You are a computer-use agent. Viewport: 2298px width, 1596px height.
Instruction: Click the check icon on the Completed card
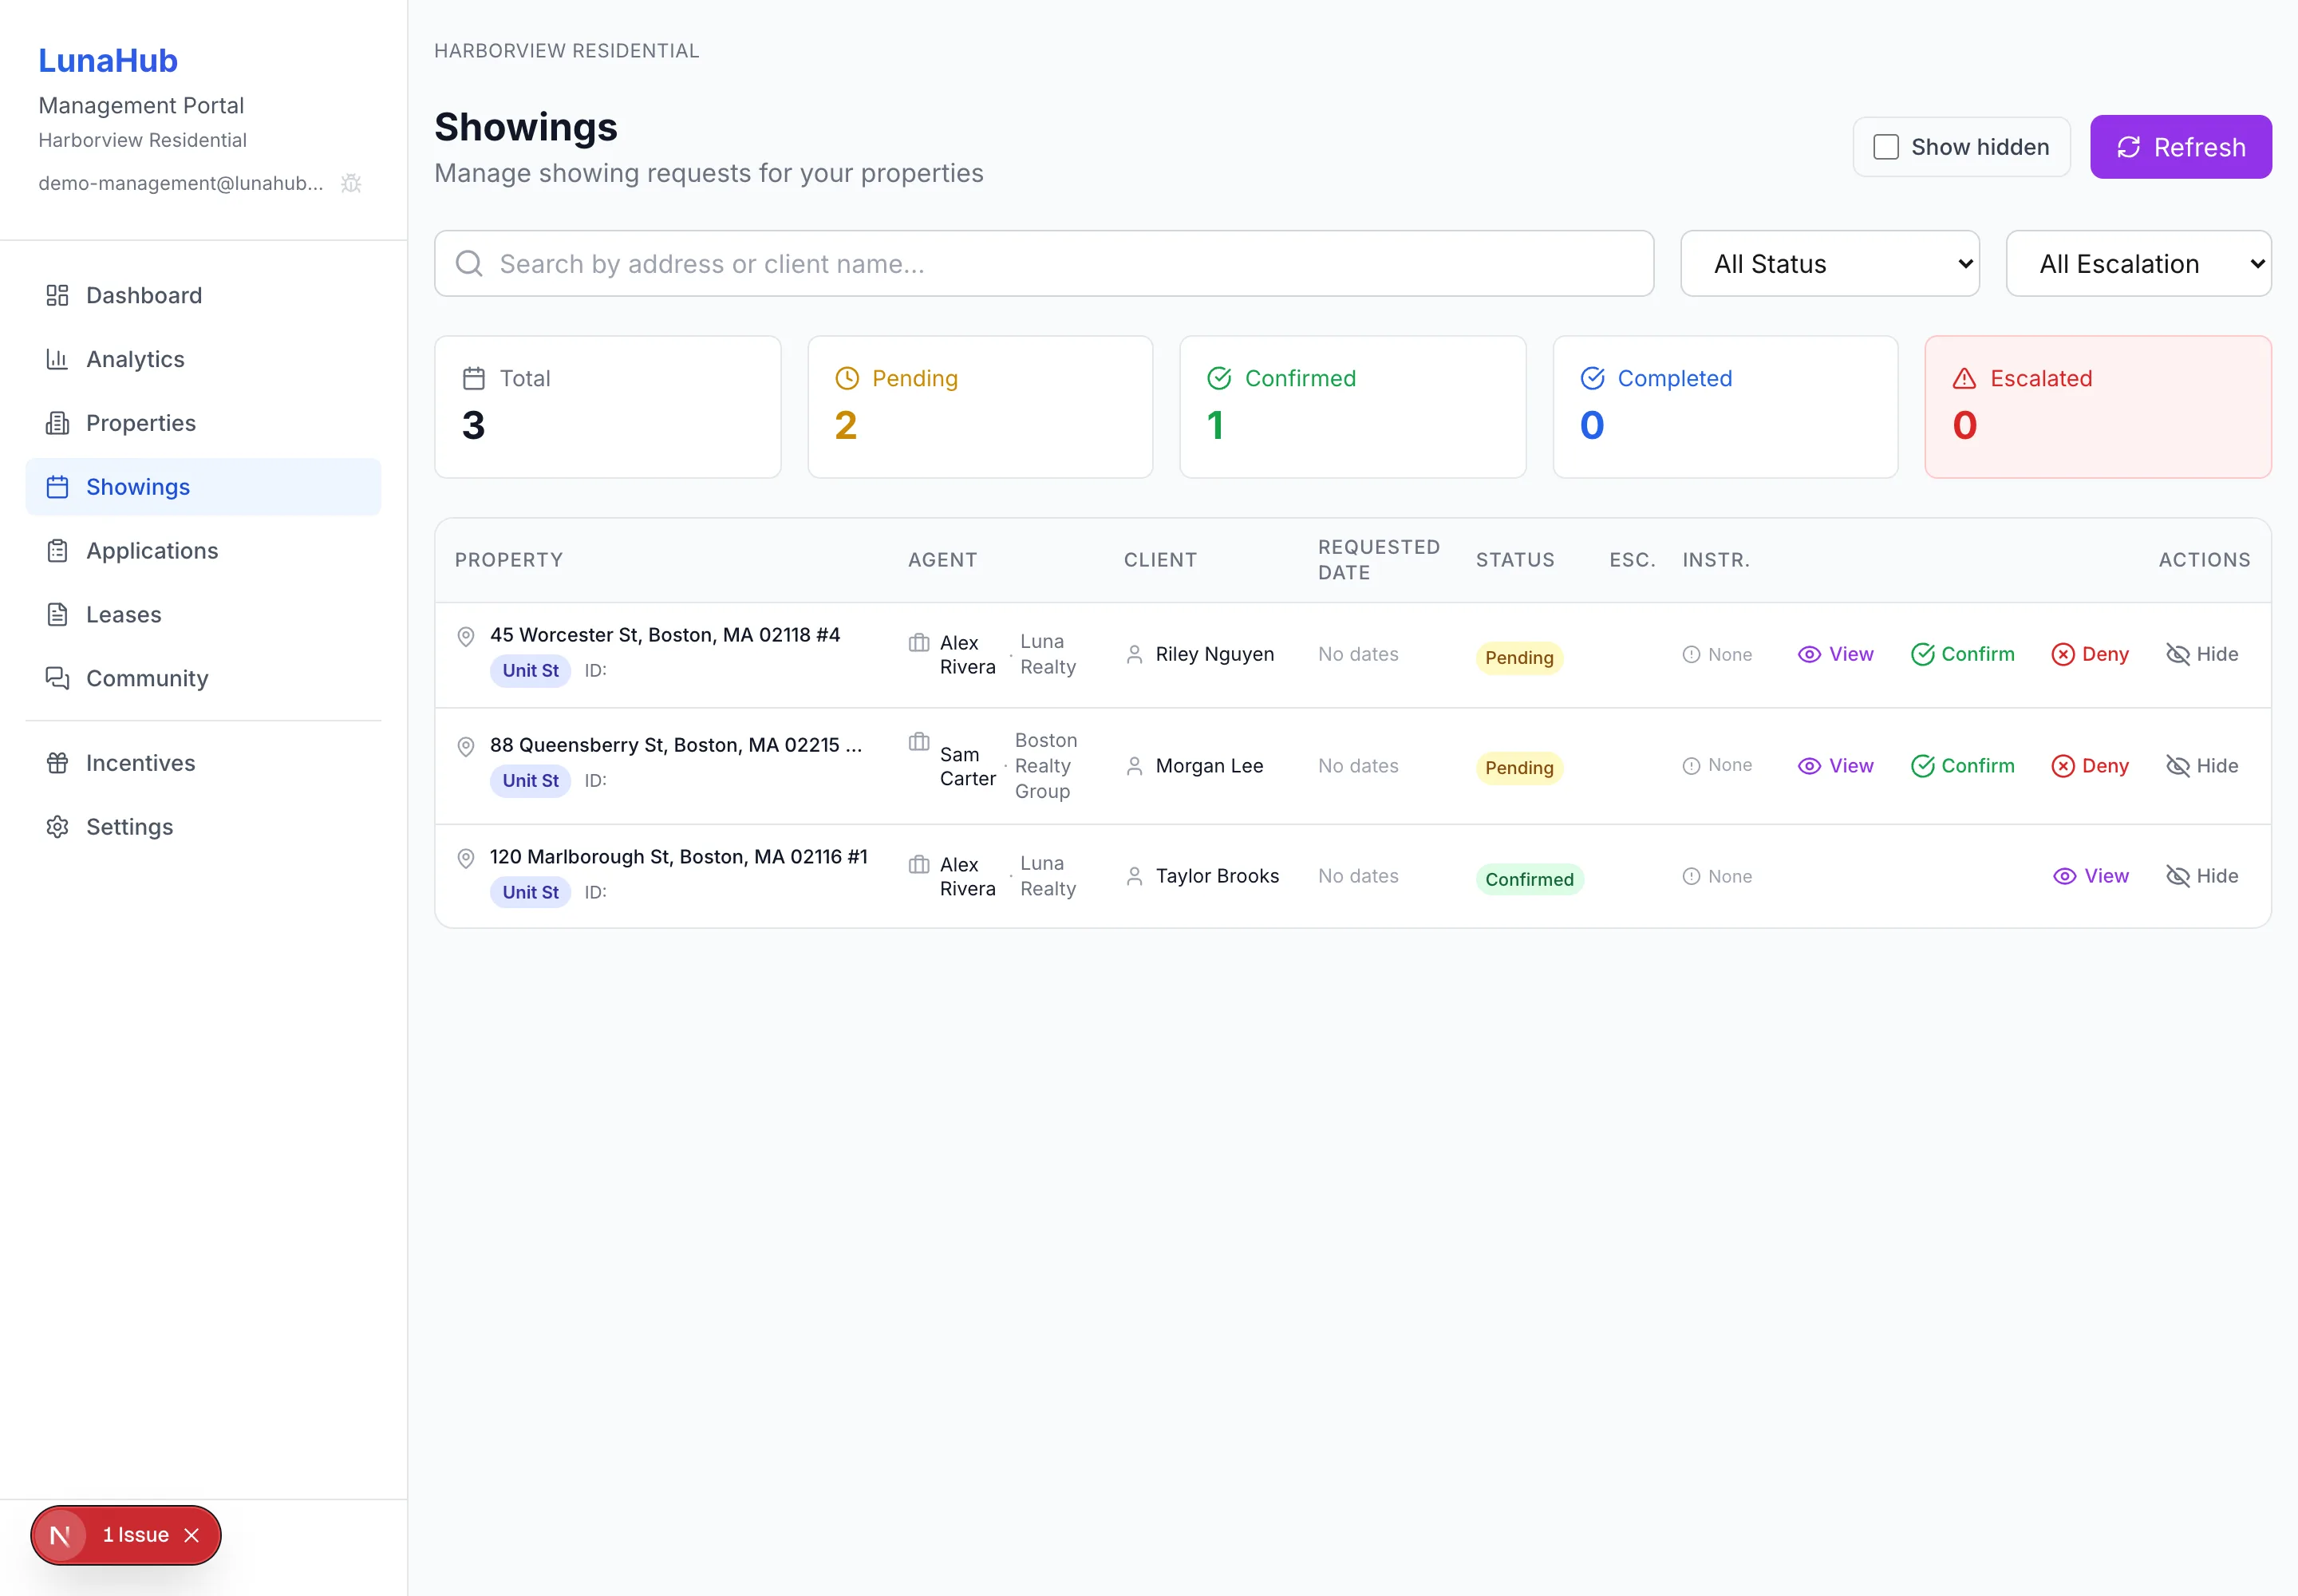tap(1592, 378)
